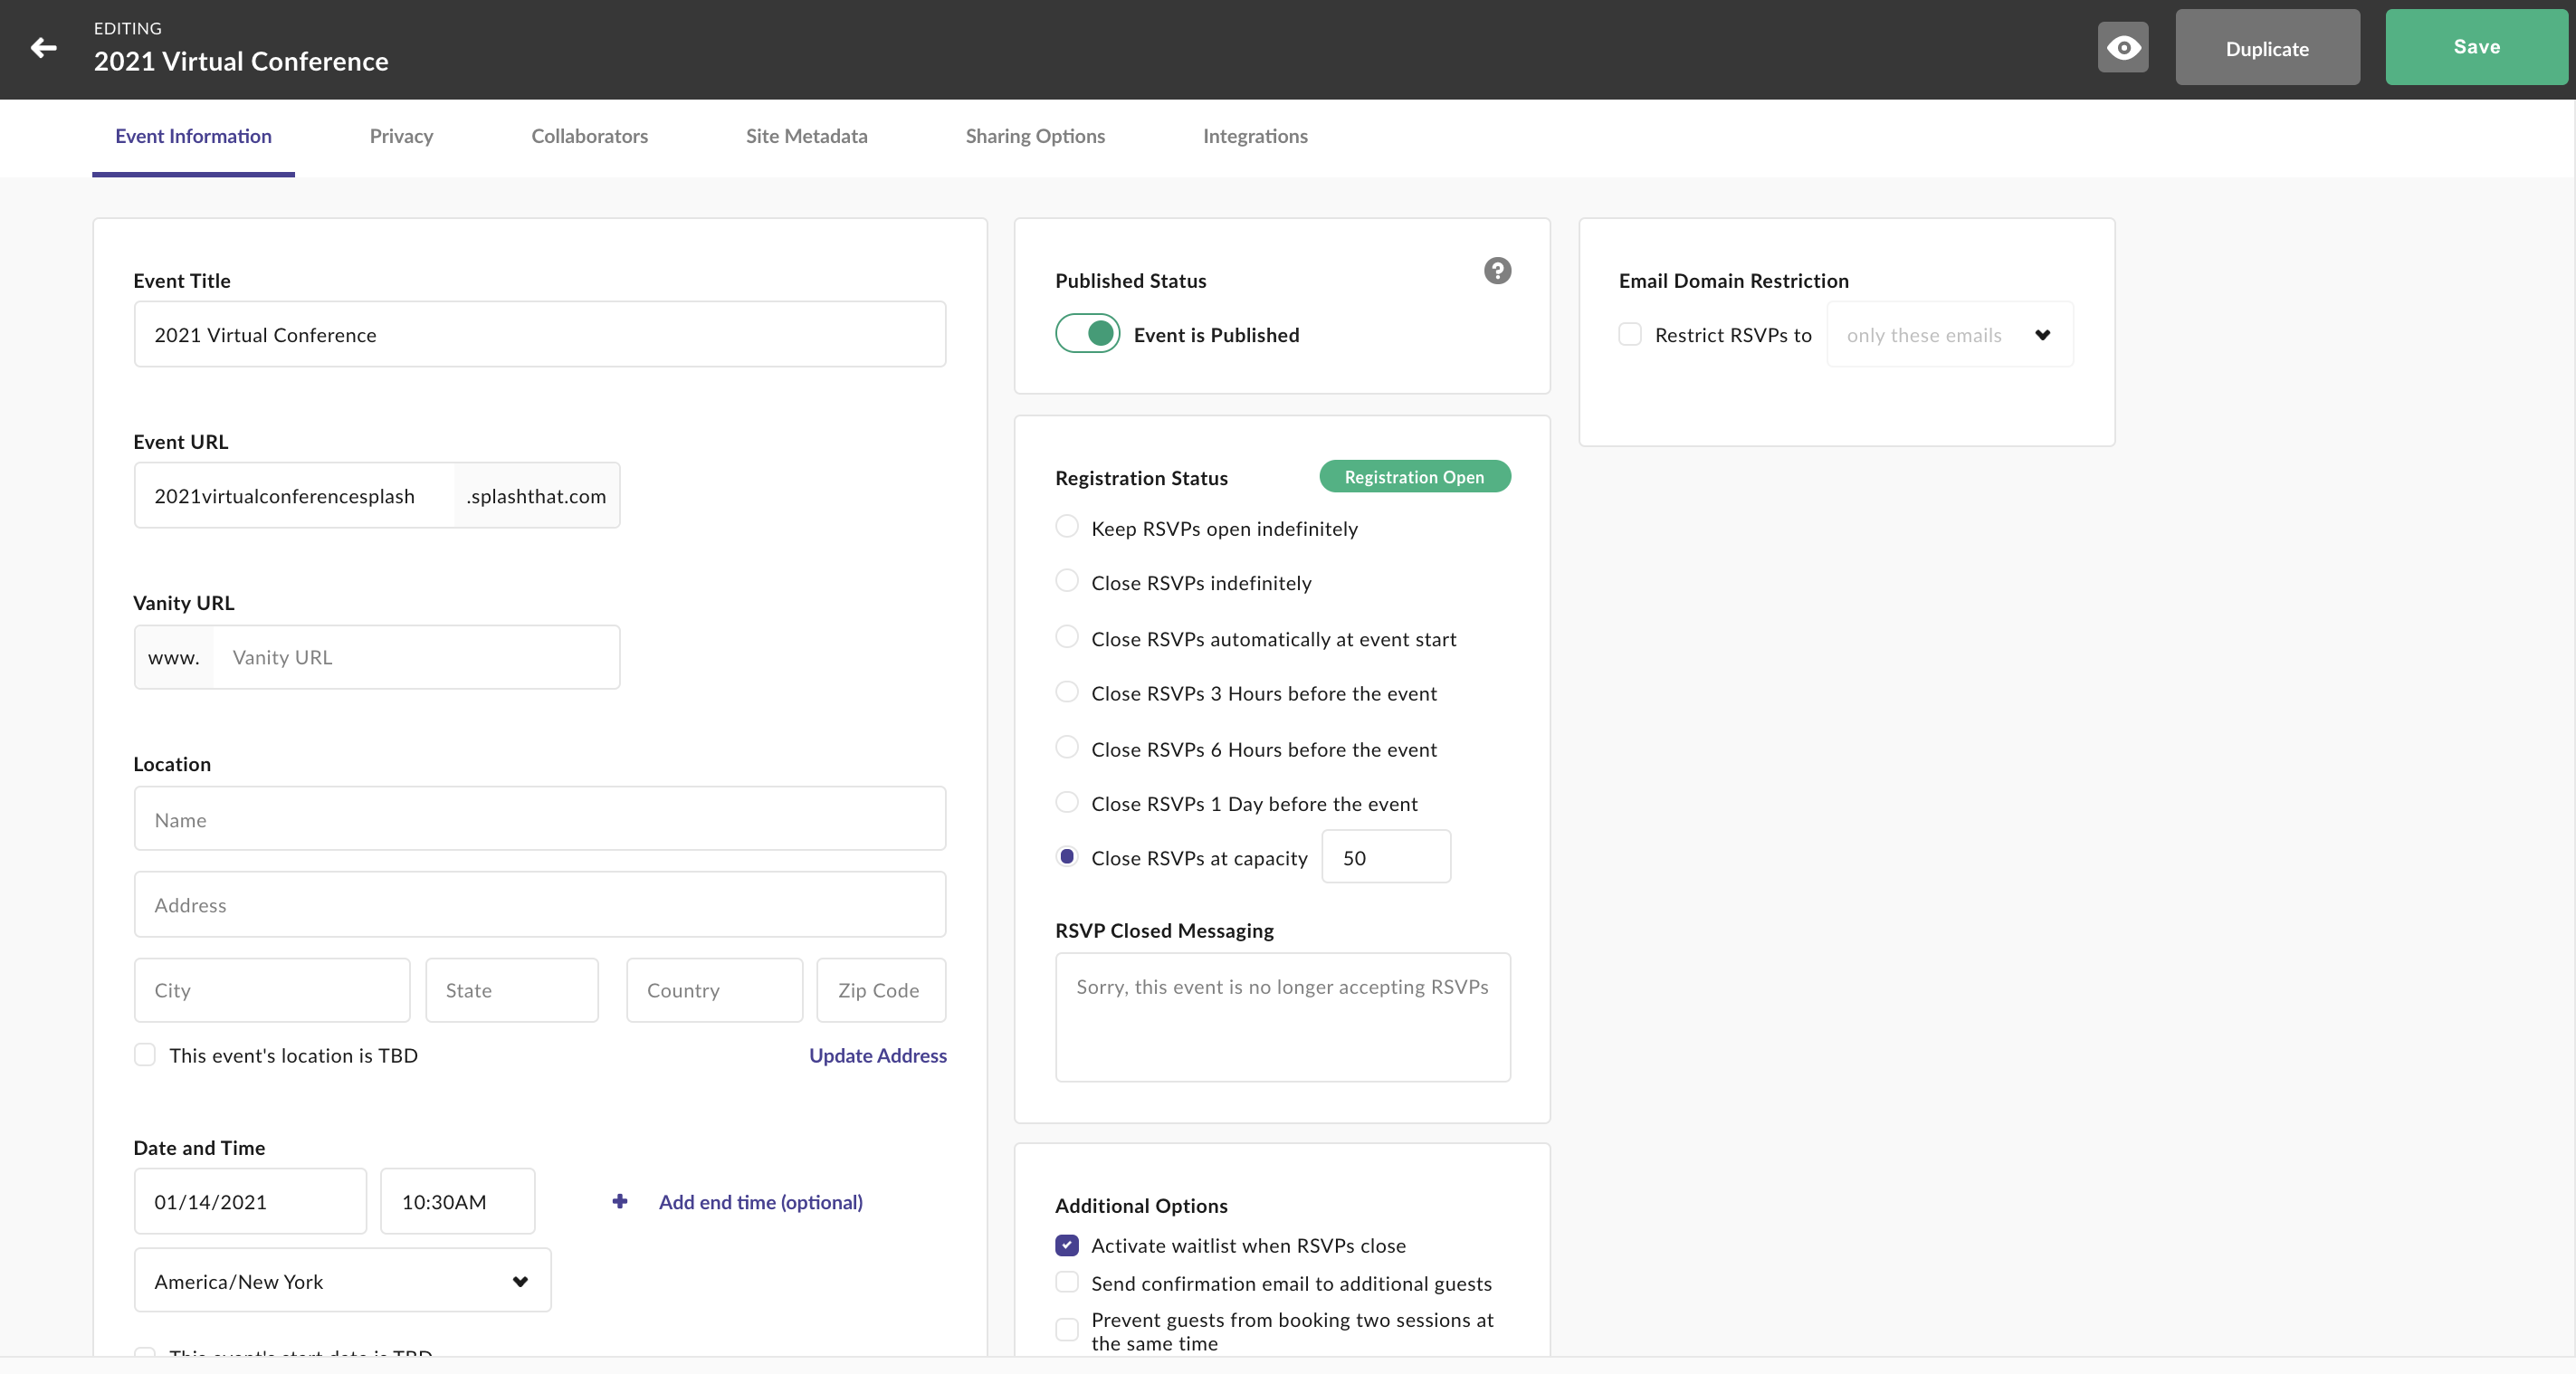Click the Save button
The image size is (2576, 1374).
[x=2476, y=47]
